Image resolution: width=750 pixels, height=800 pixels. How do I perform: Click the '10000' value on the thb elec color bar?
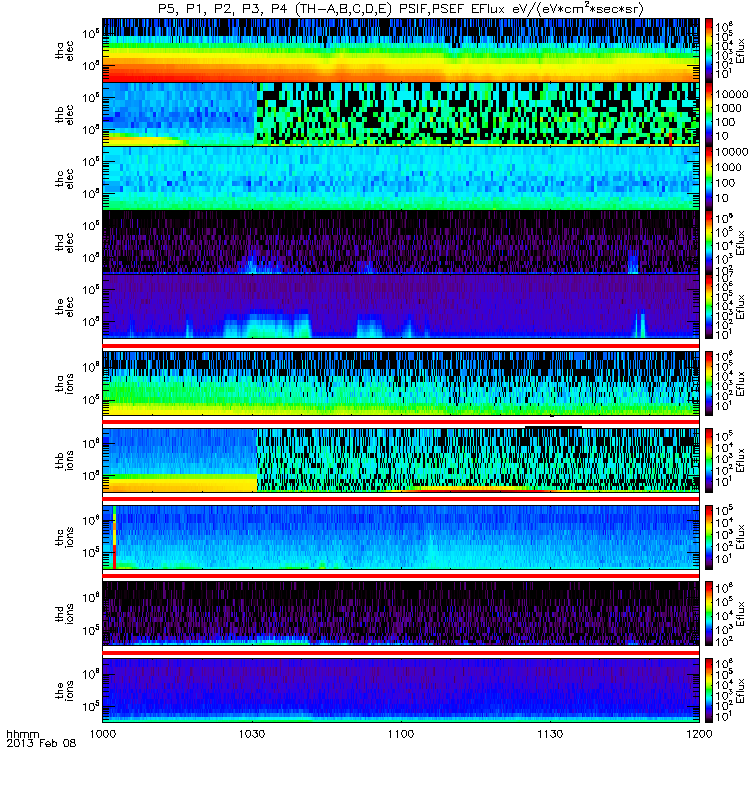pyautogui.click(x=732, y=94)
